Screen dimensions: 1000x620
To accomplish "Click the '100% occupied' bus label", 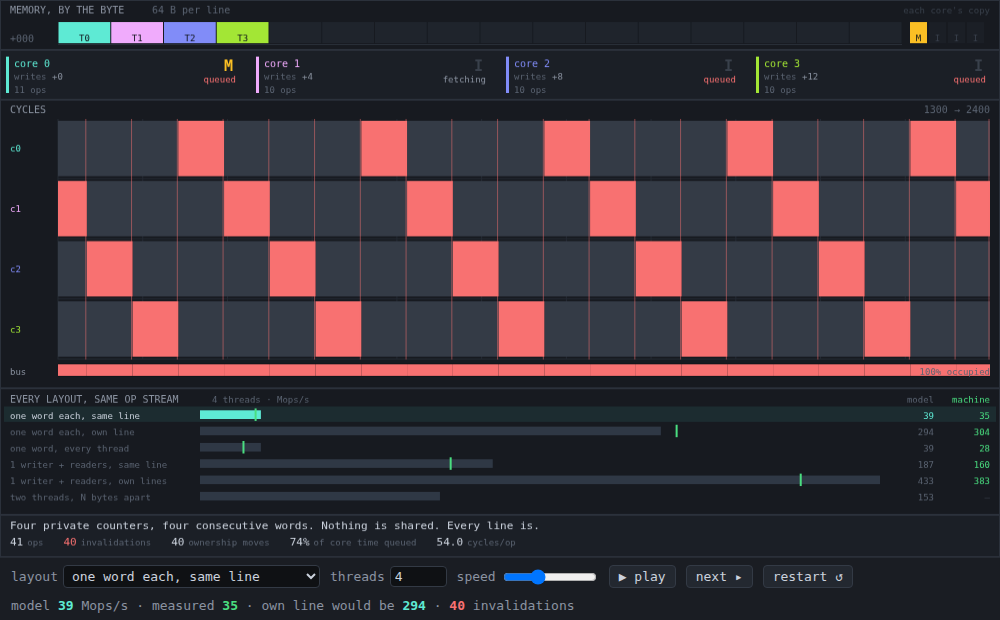I will click(x=954, y=371).
